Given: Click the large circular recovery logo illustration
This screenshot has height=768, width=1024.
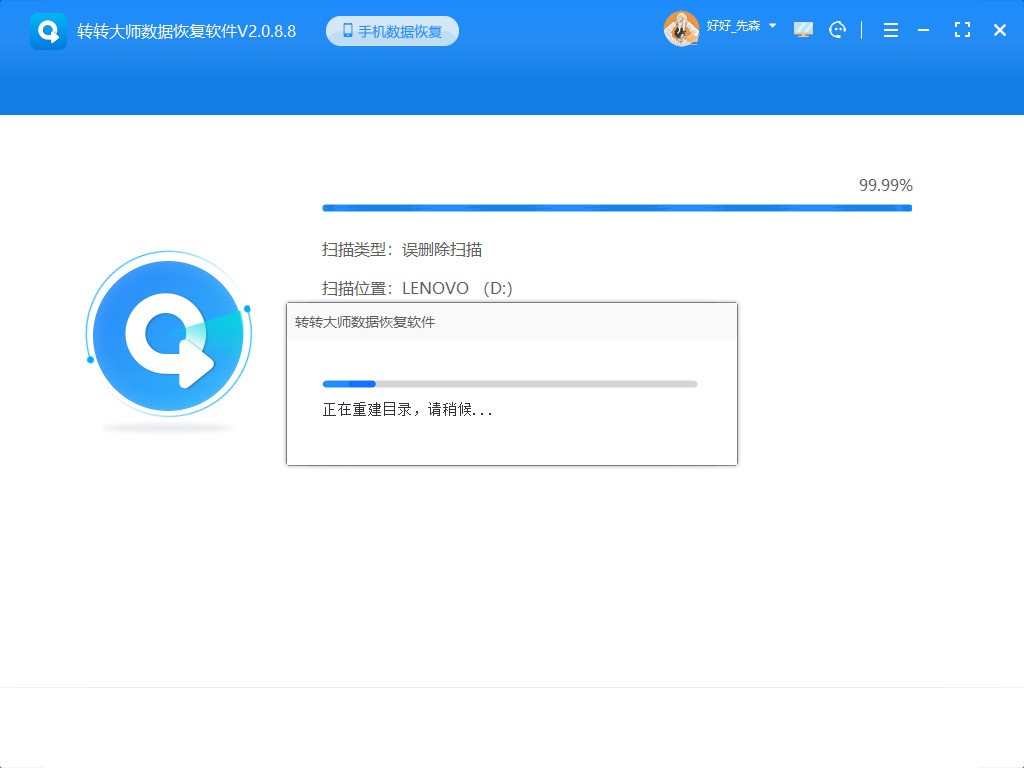Looking at the screenshot, I should click(x=168, y=335).
